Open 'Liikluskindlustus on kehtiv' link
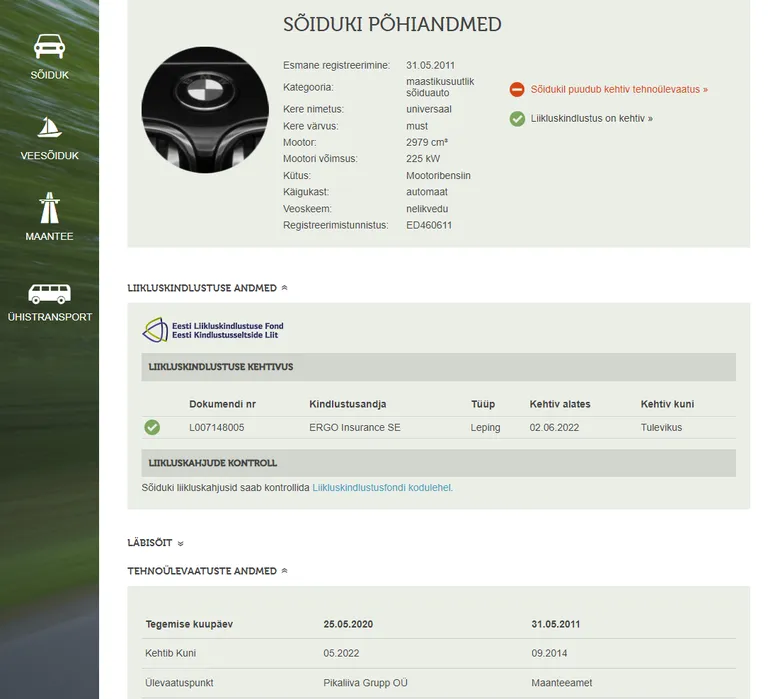Screen dimensions: 768x699 coord(592,119)
